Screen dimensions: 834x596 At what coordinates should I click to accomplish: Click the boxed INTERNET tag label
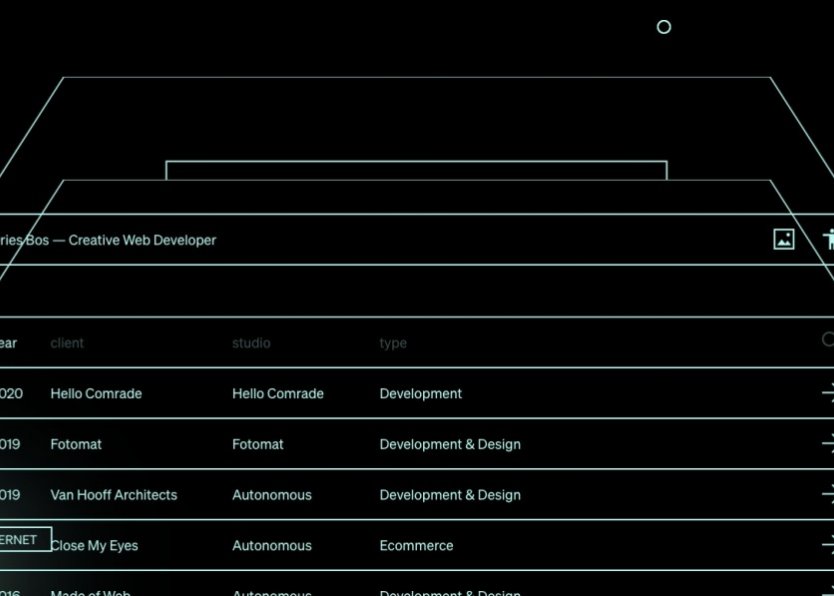click(x=22, y=540)
